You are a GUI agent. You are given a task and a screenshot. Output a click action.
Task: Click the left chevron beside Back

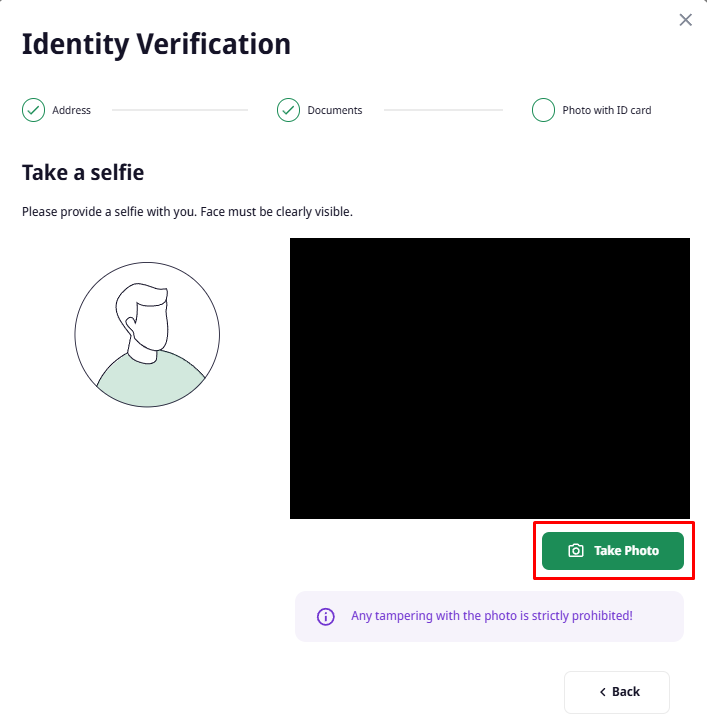[603, 692]
